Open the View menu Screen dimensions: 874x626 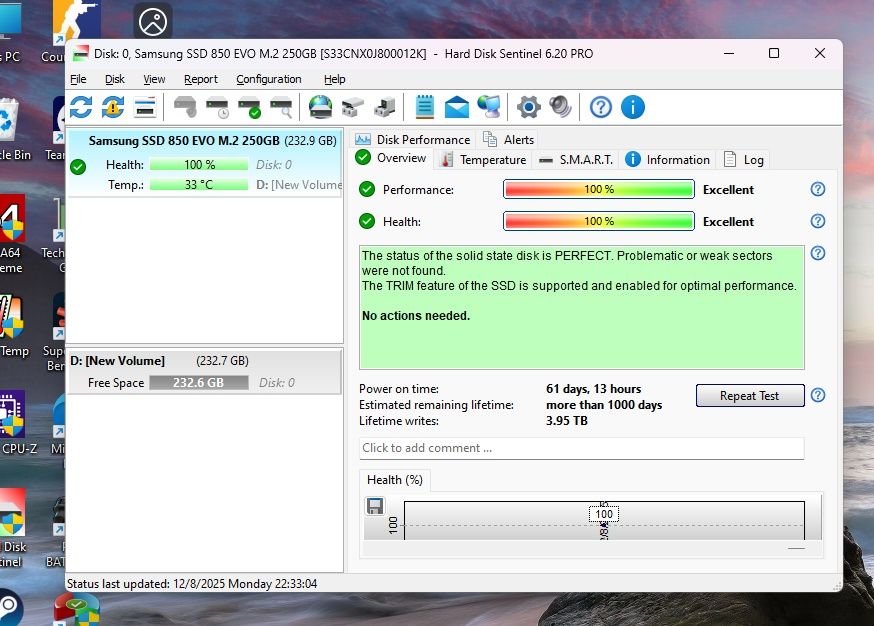tap(154, 79)
